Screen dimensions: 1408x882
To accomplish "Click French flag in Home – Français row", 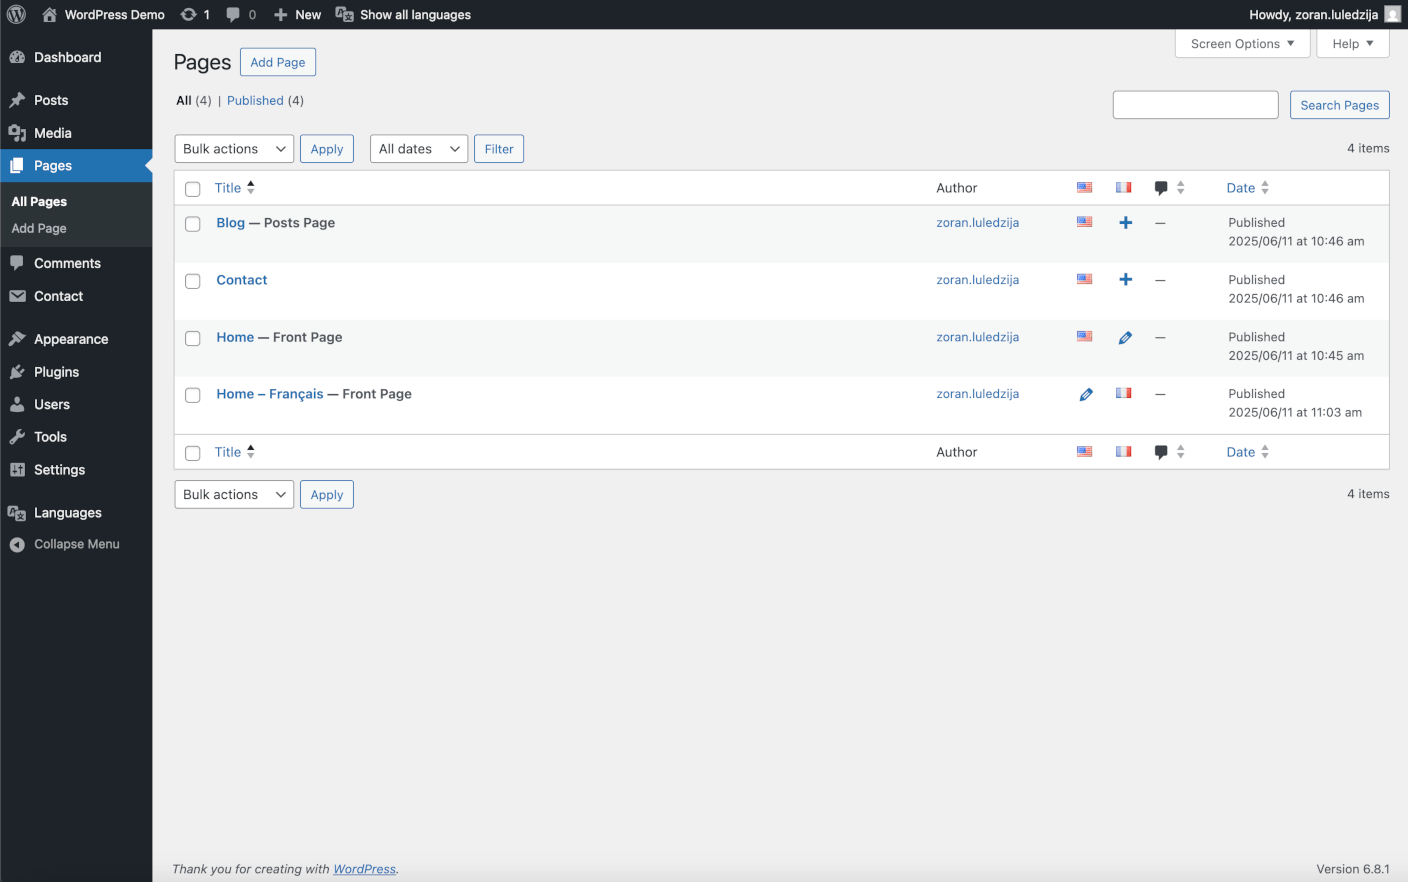I will pos(1124,393).
